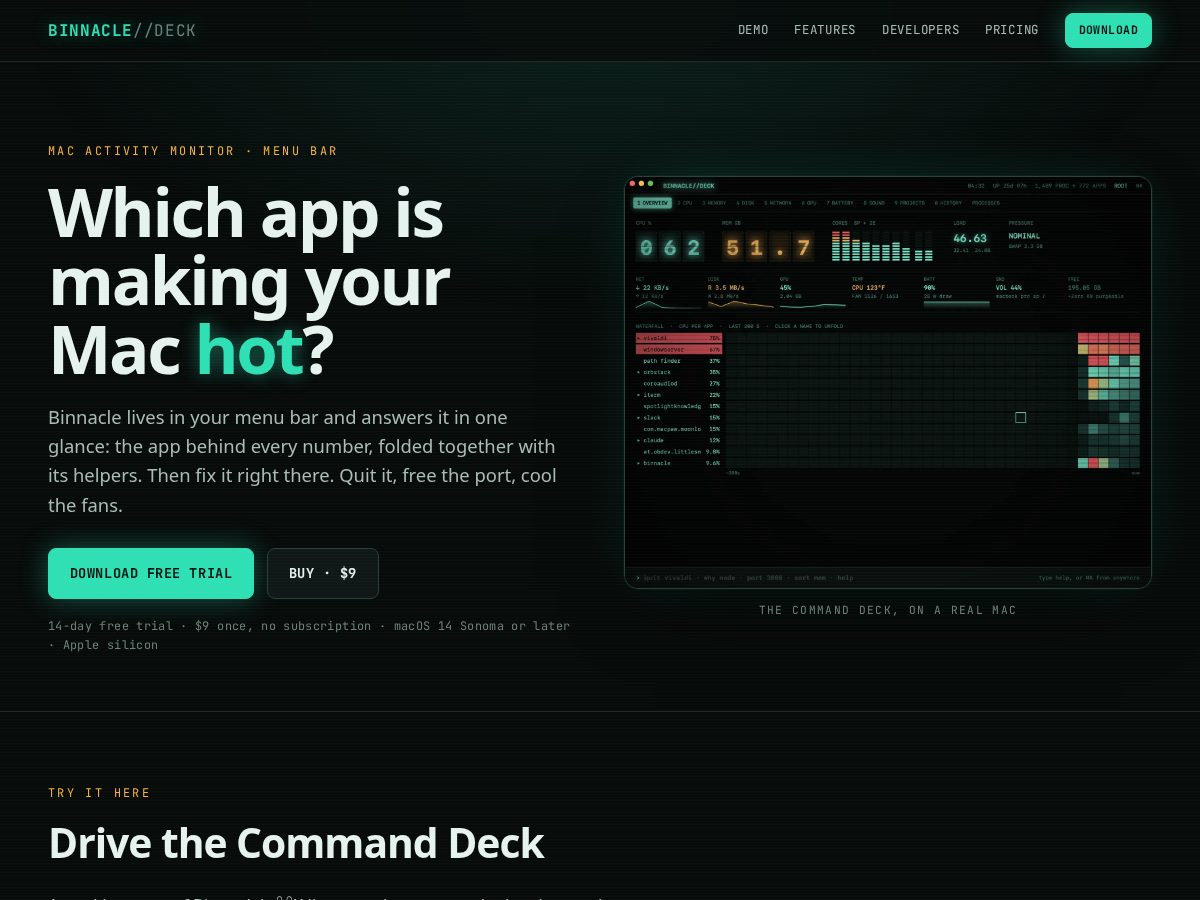Open the 7 BATTERY tab in the deck

(840, 203)
